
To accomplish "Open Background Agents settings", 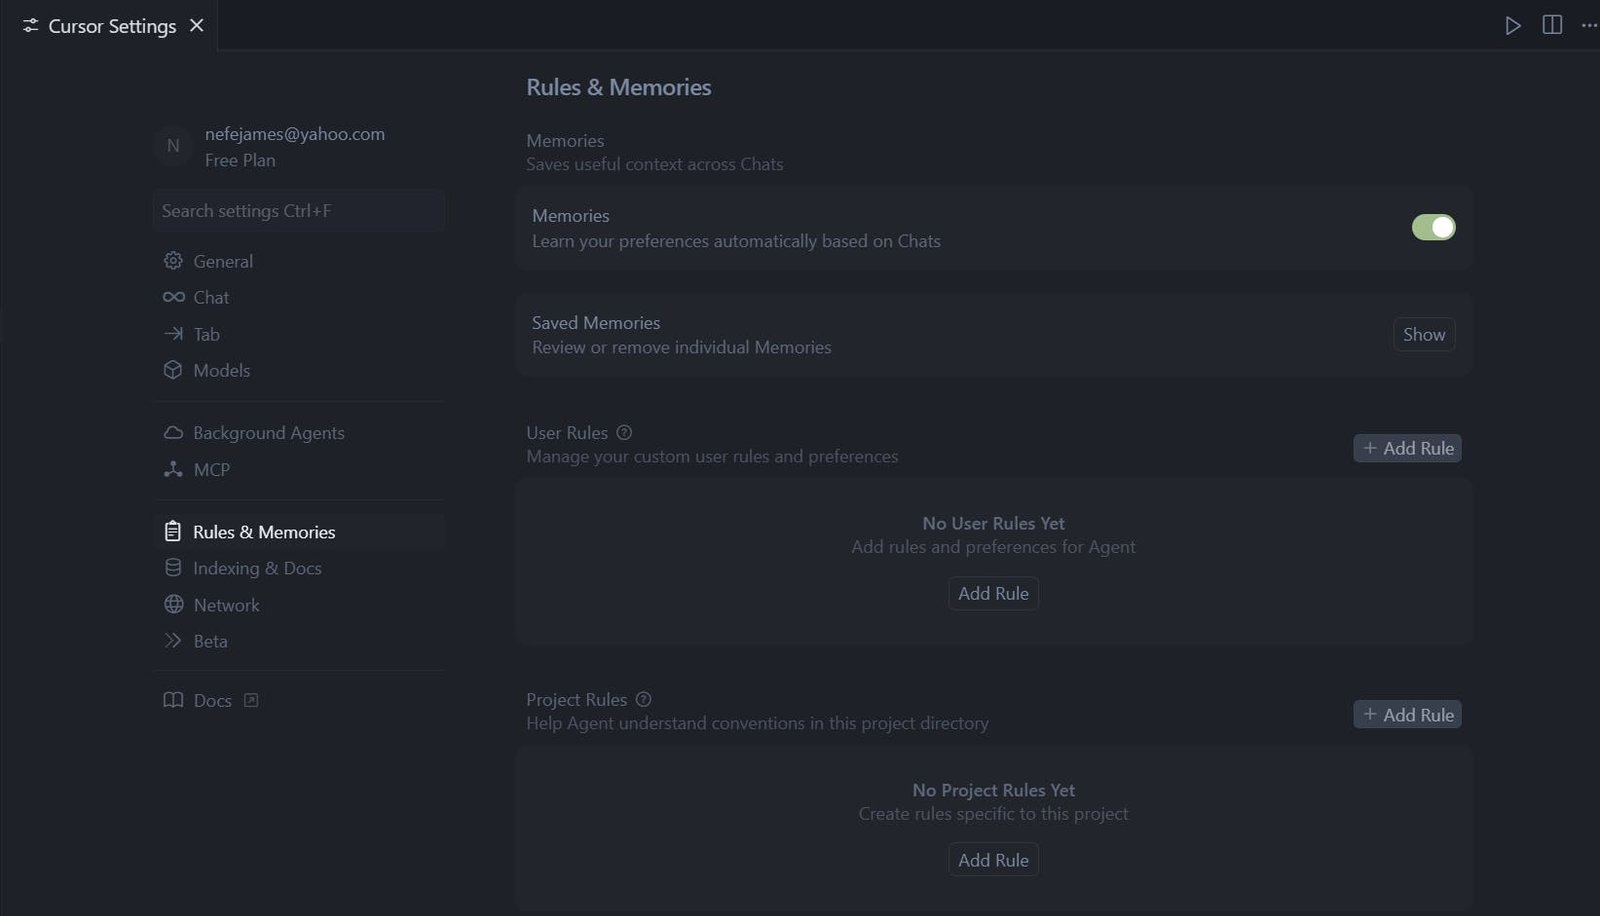I will [268, 433].
